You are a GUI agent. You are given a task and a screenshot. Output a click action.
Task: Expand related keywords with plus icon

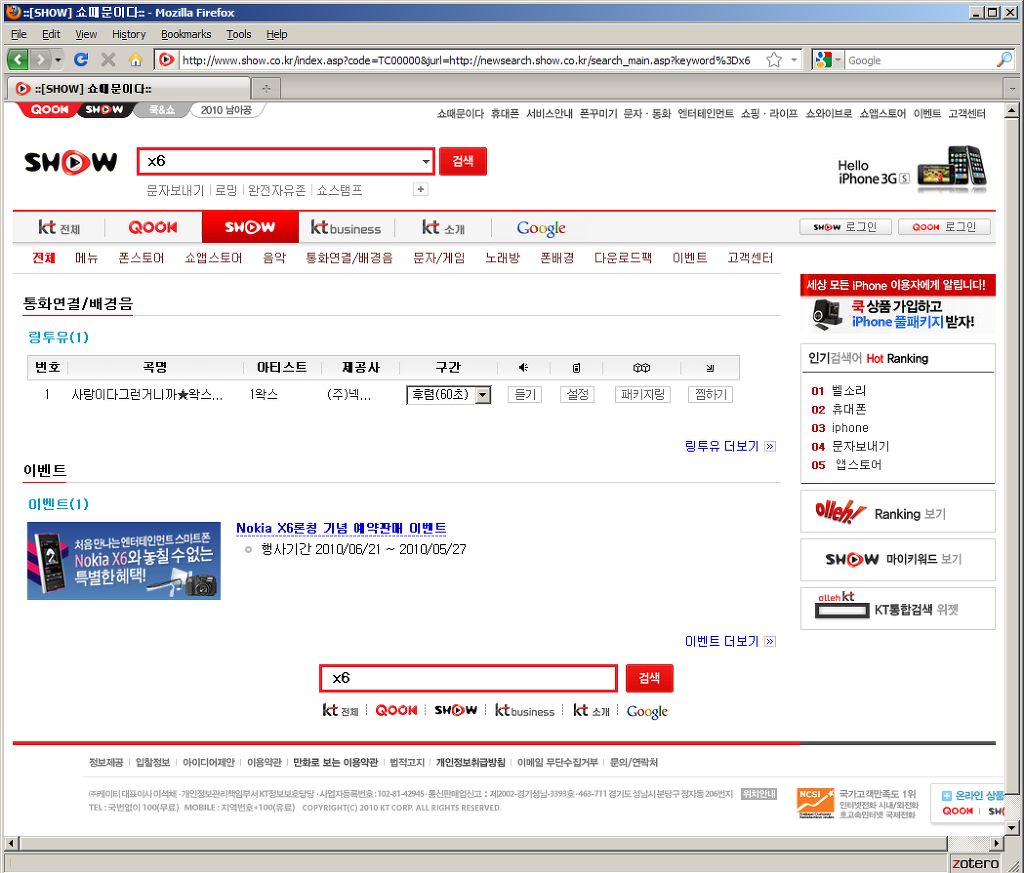[x=421, y=189]
